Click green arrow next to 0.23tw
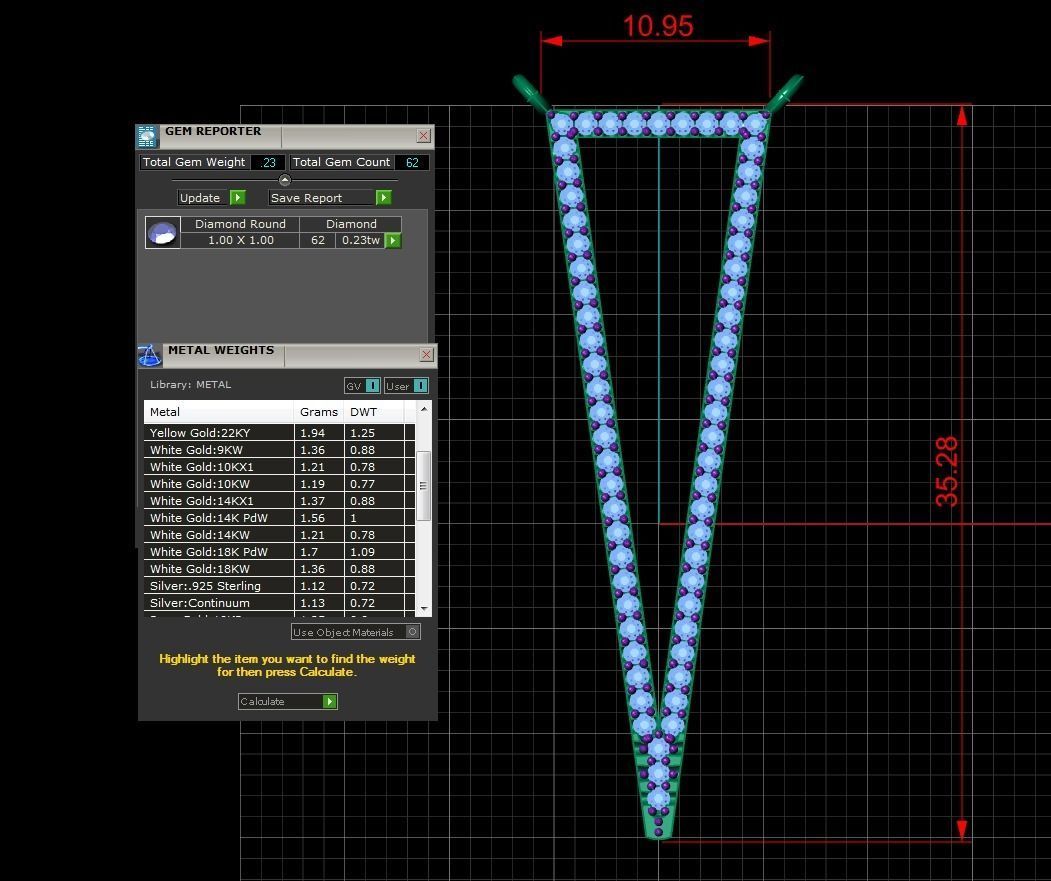 click(393, 240)
